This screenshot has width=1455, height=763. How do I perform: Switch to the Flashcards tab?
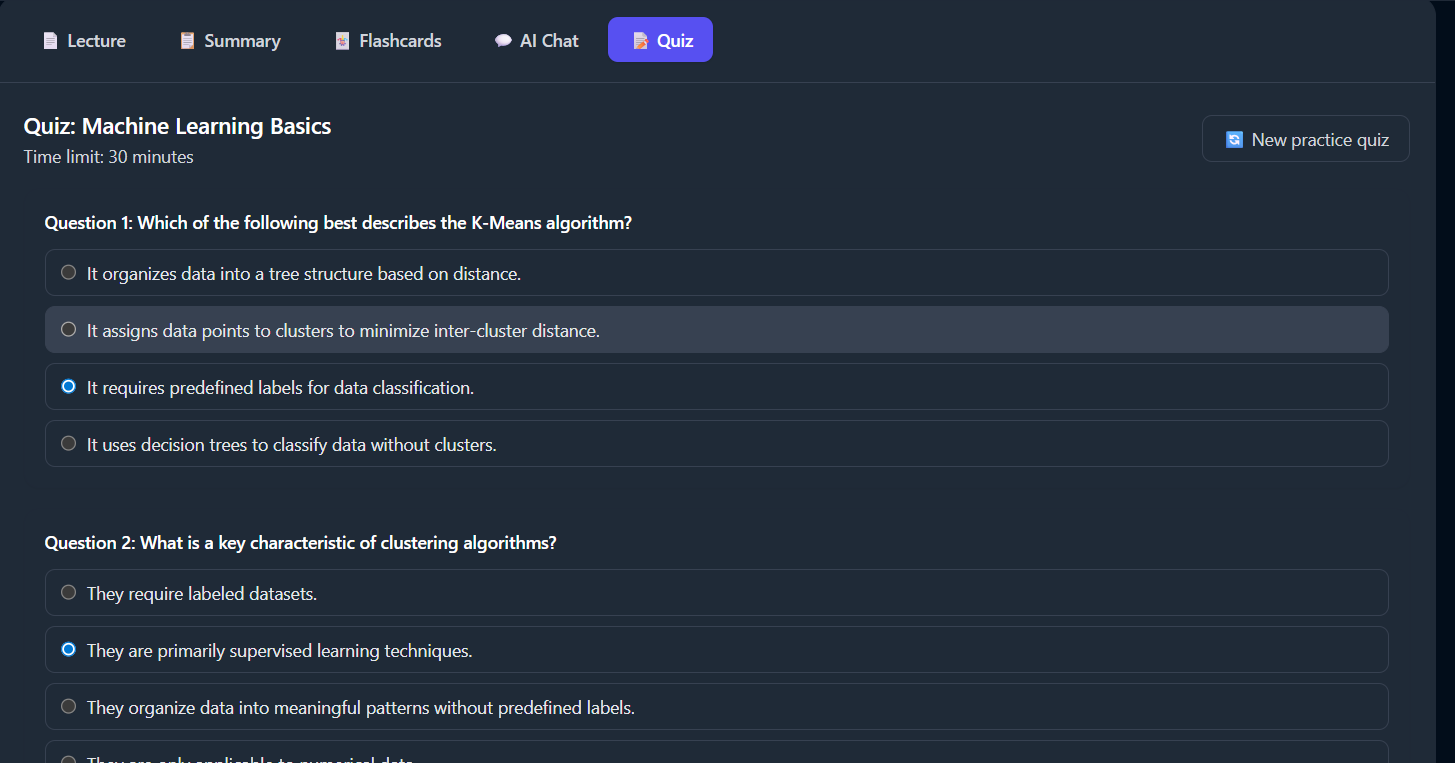[x=388, y=40]
